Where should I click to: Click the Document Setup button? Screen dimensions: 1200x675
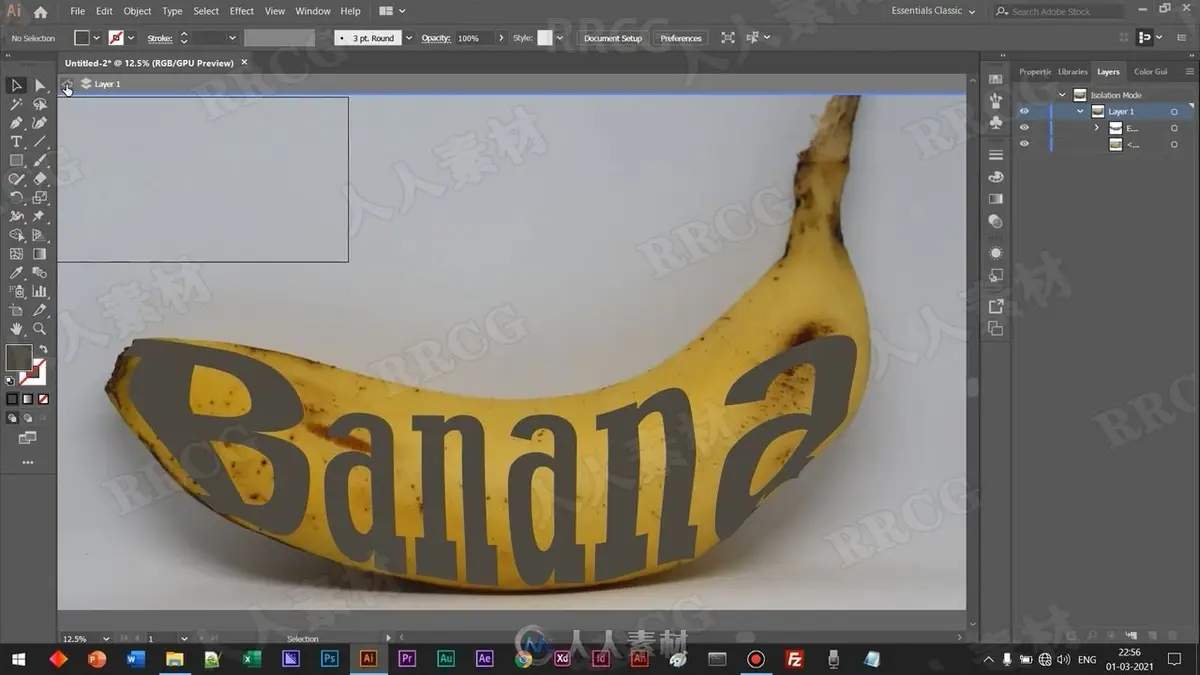(x=613, y=38)
